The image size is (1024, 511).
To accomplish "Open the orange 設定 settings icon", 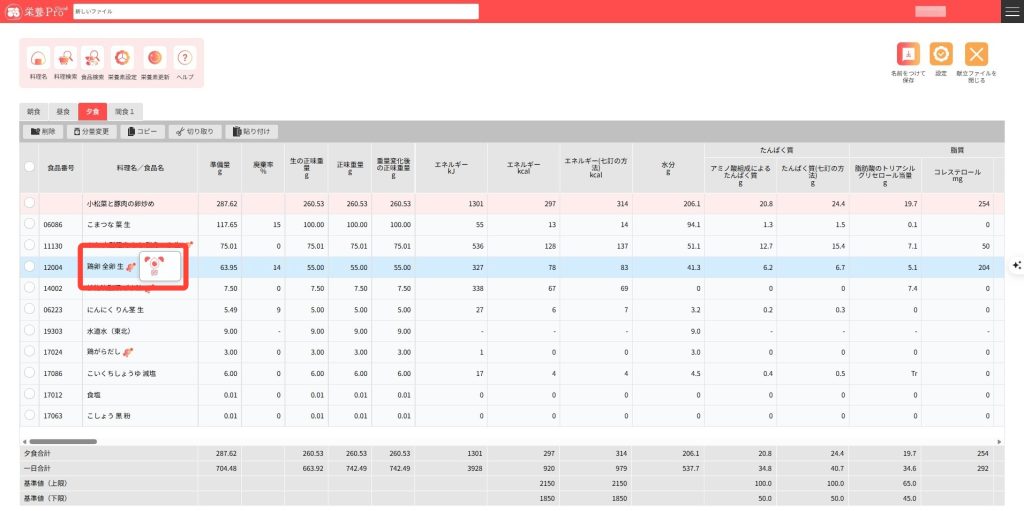I will point(941,58).
